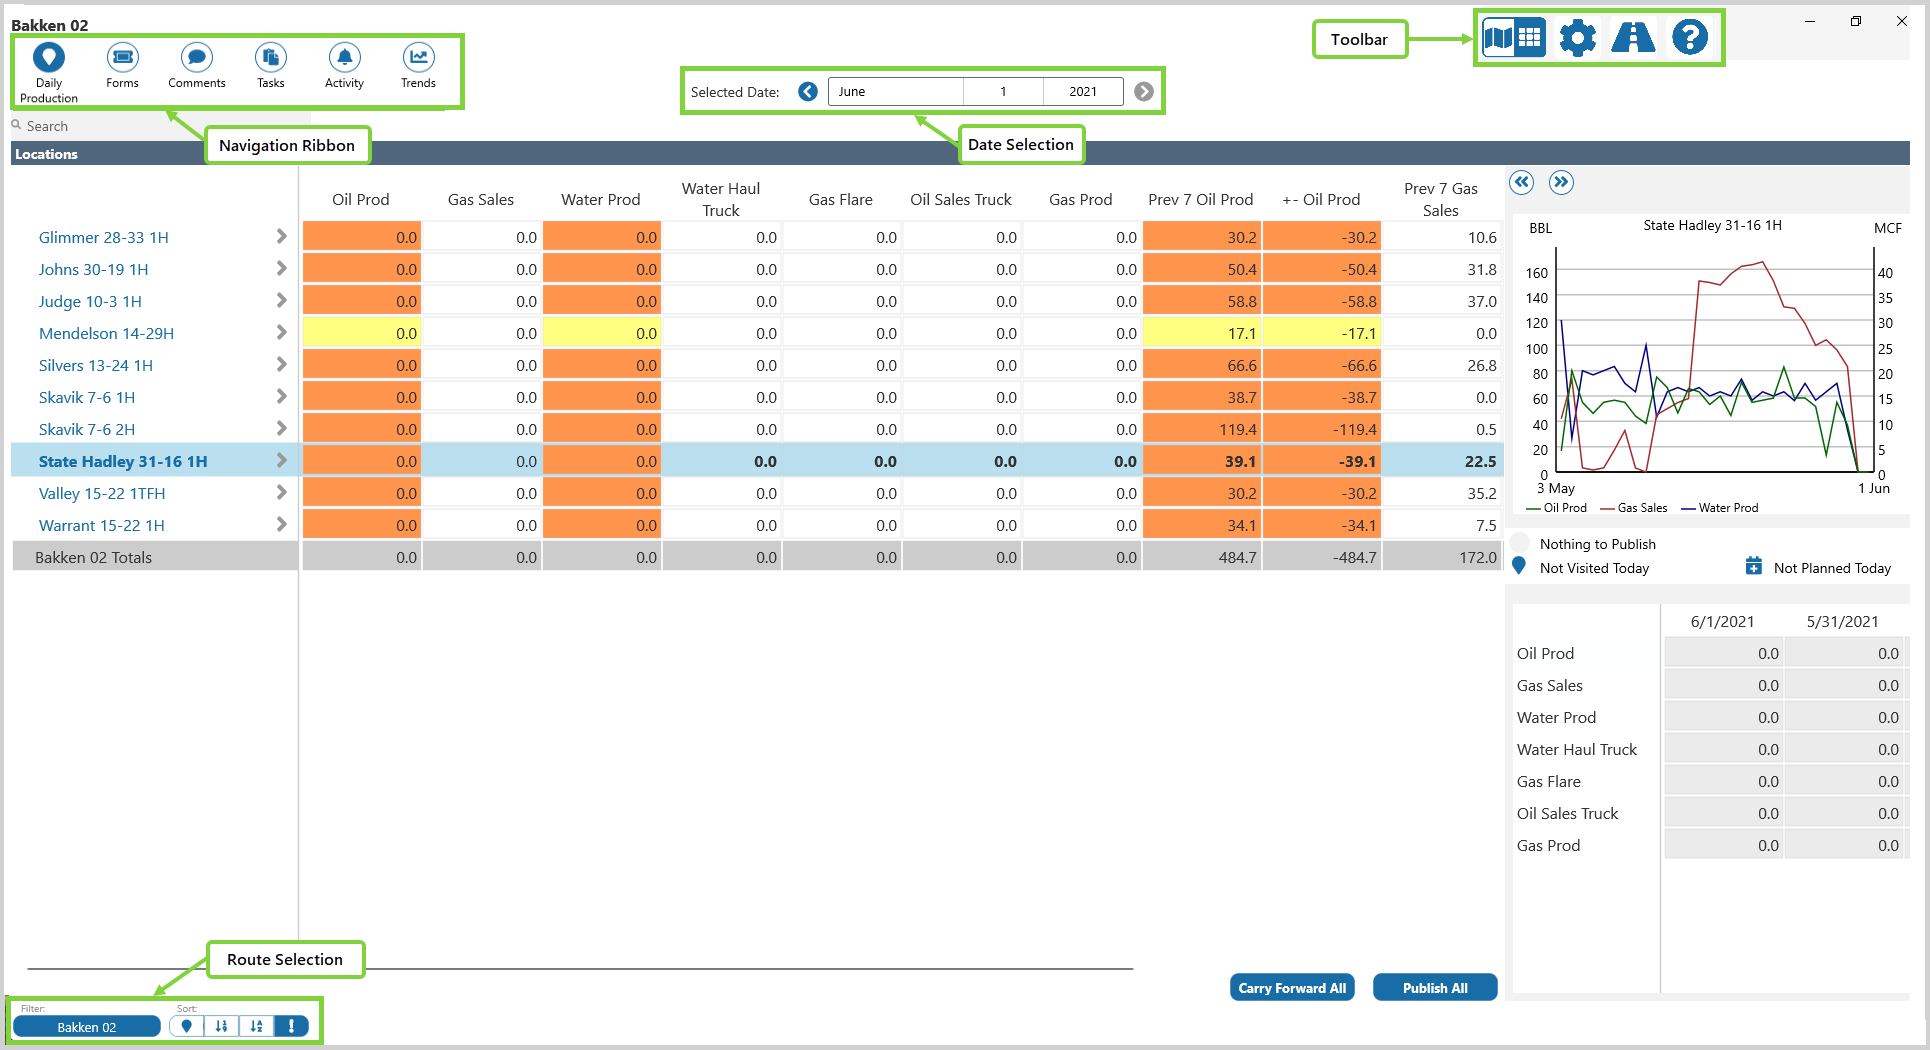
Task: Open settings with the gear icon
Action: point(1577,38)
